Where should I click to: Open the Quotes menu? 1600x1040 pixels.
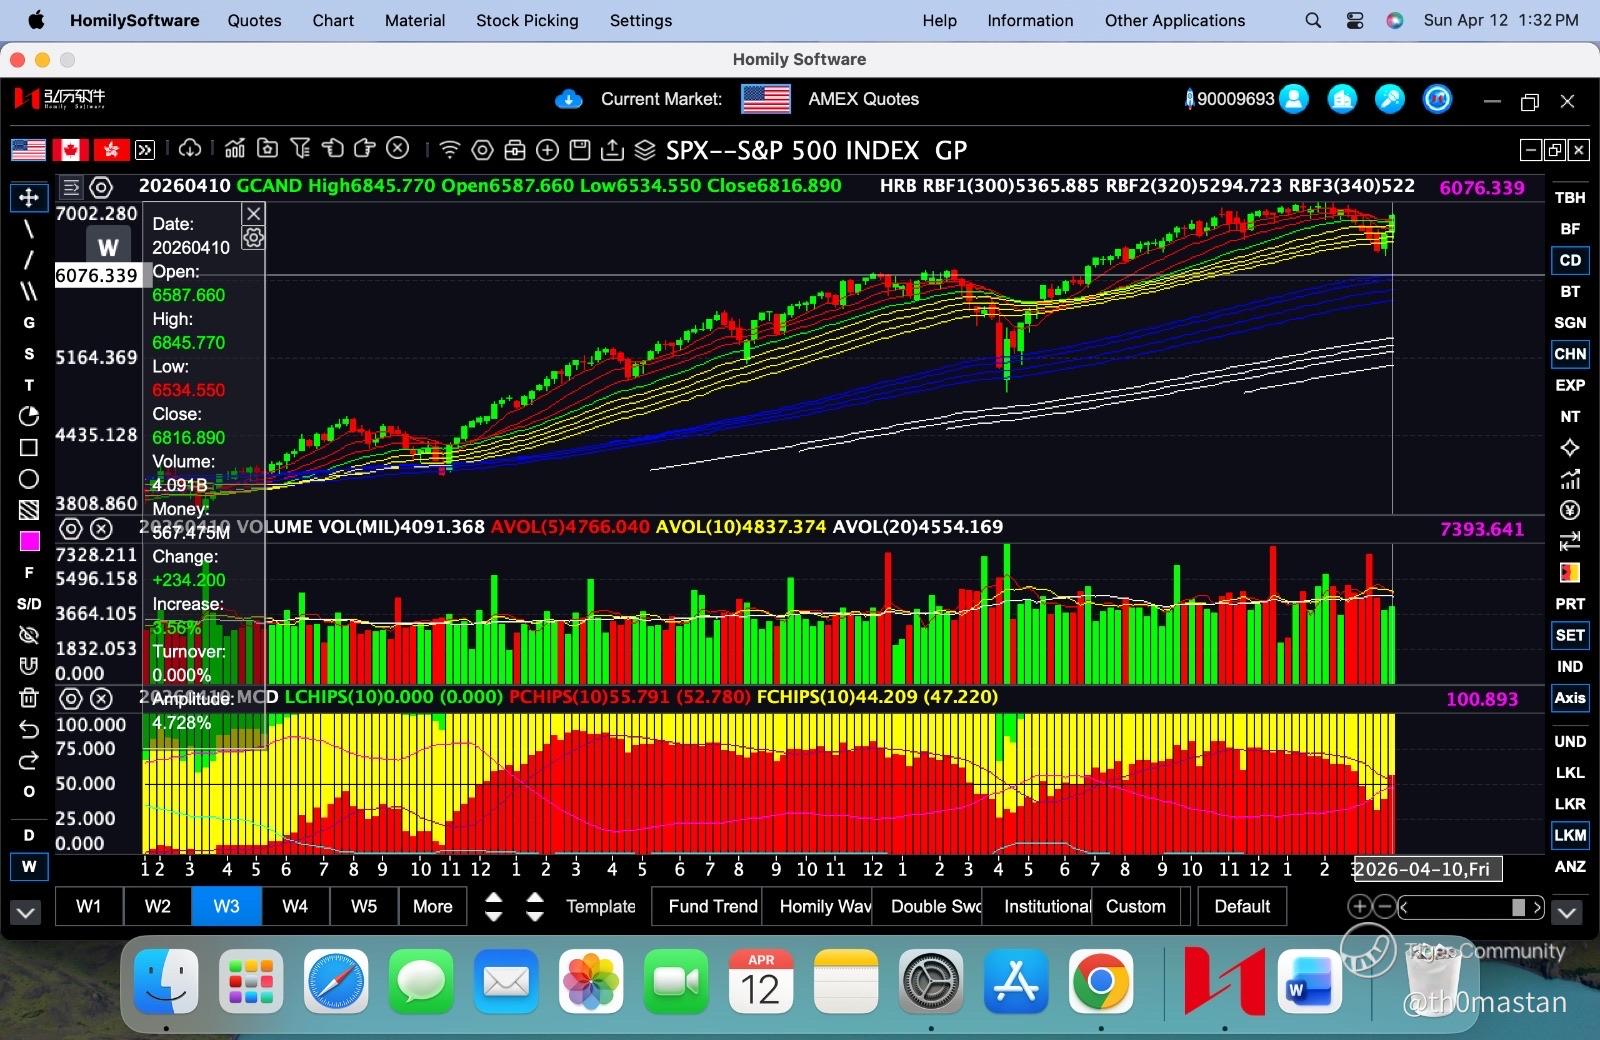point(254,20)
